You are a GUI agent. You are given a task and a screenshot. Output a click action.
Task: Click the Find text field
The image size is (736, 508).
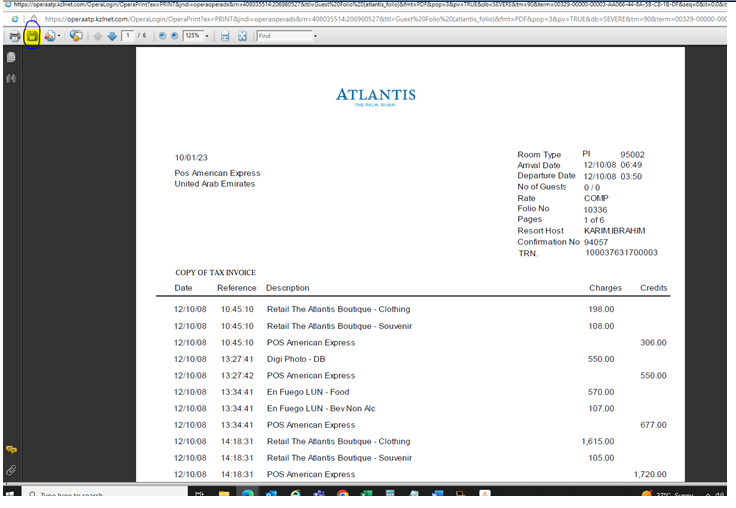[284, 36]
